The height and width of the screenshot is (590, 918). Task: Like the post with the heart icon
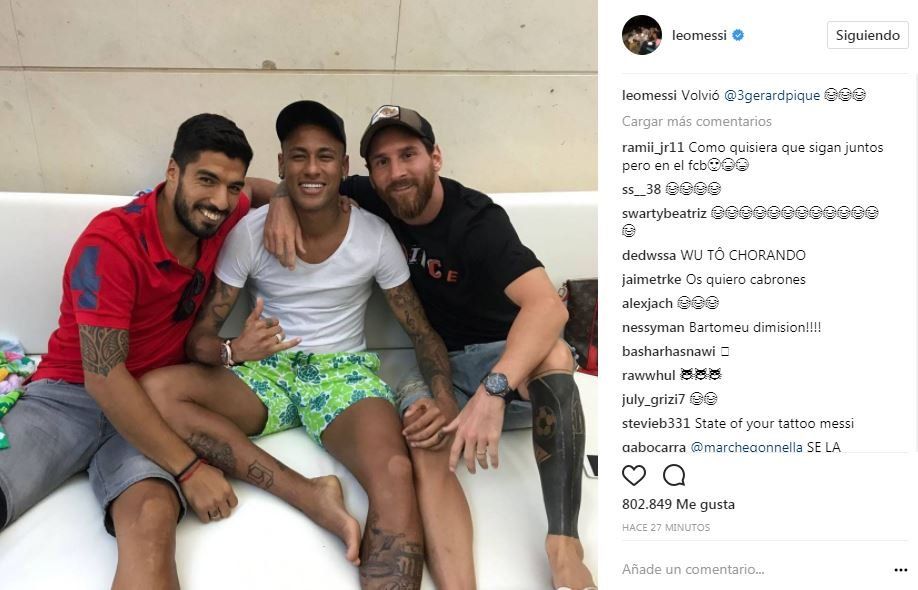tap(633, 475)
